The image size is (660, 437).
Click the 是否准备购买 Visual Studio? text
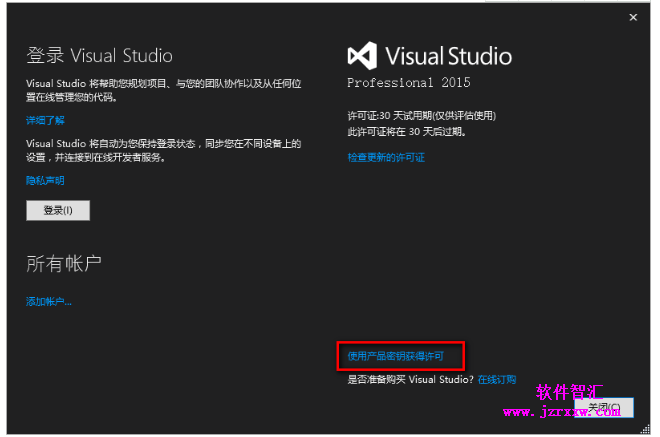[x=411, y=379]
